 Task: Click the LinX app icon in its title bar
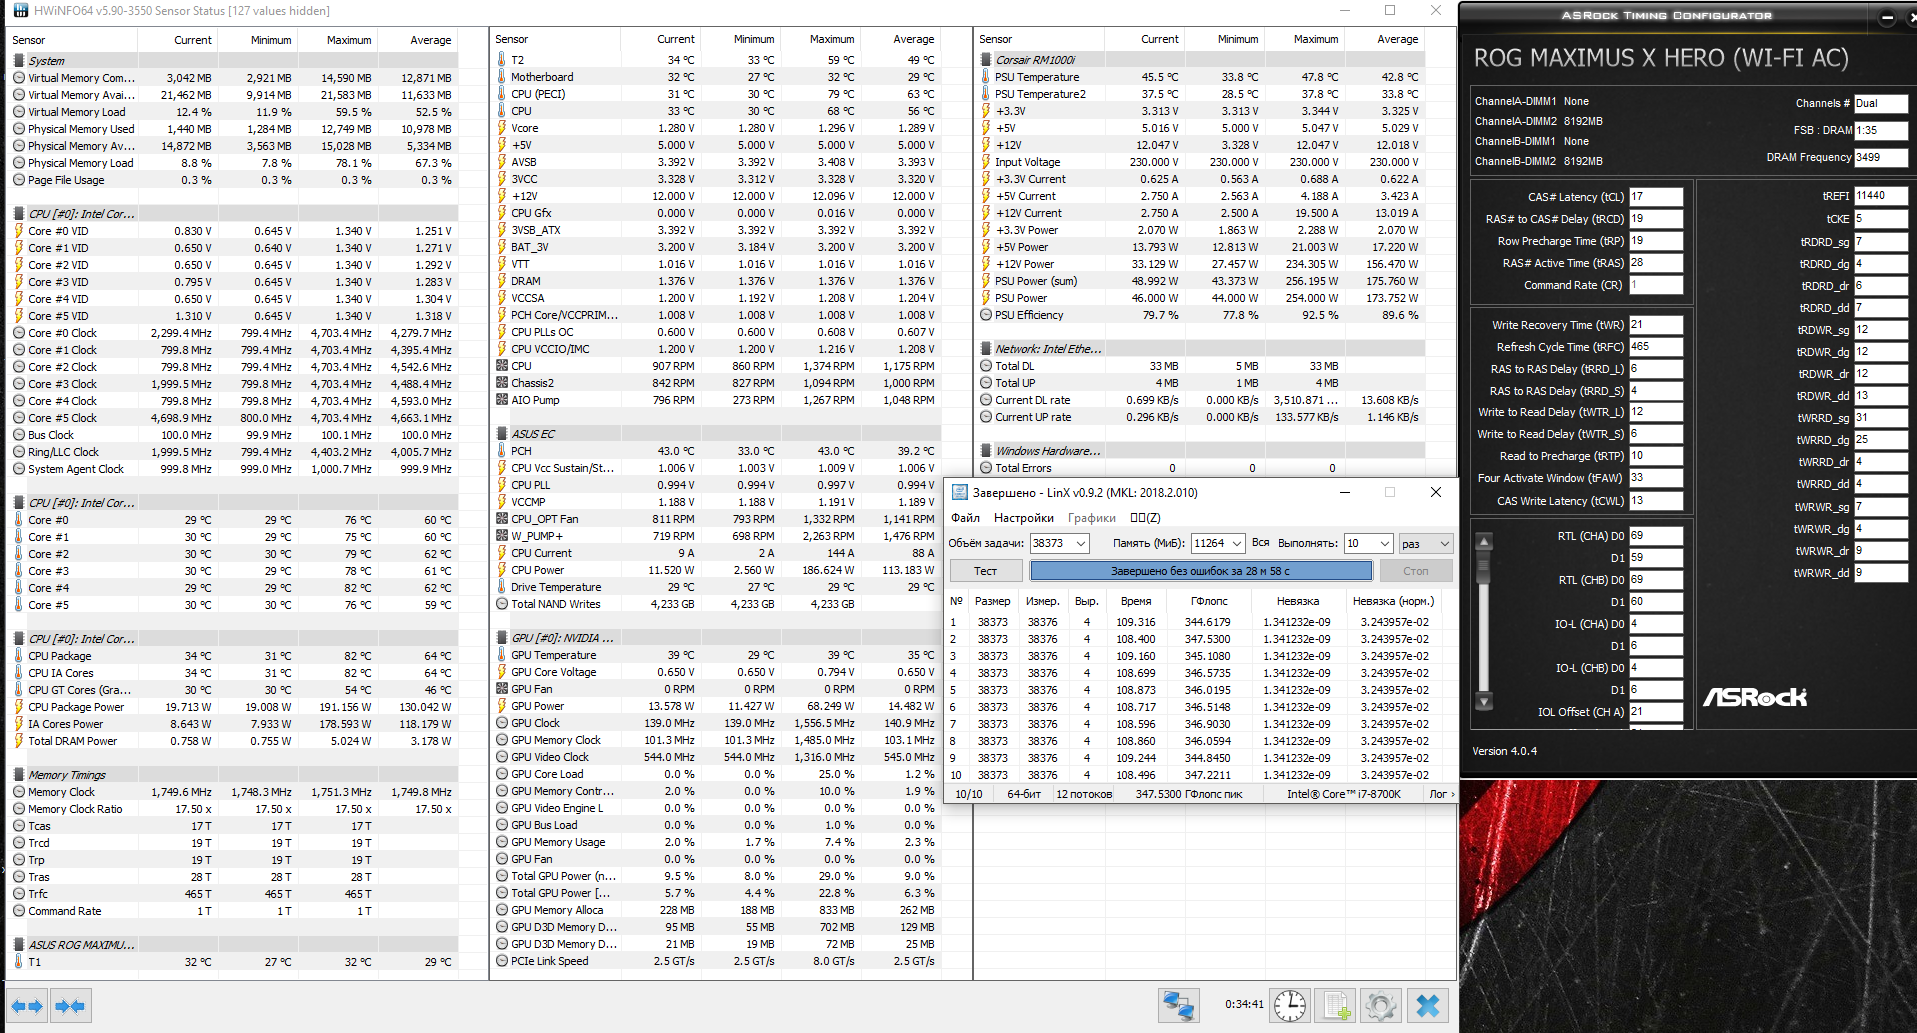[960, 492]
